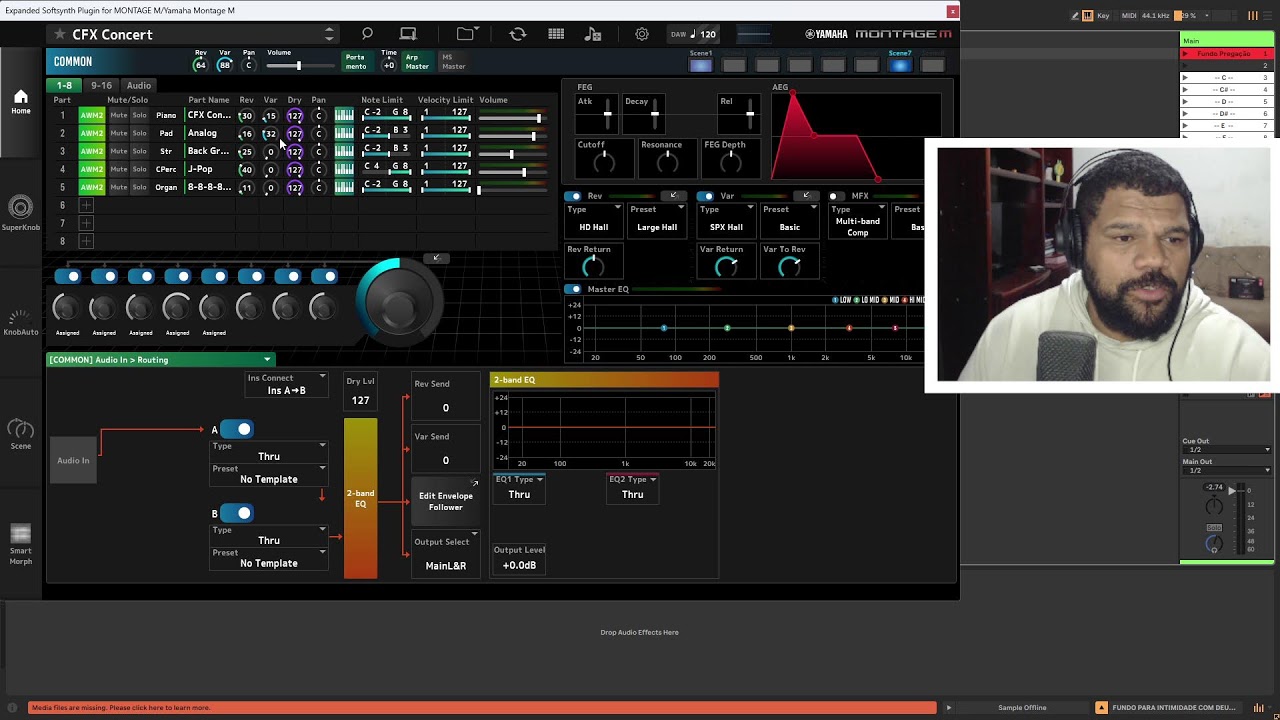This screenshot has height=720, width=1280.
Task: Toggle the Master EQ switch
Action: click(x=574, y=289)
